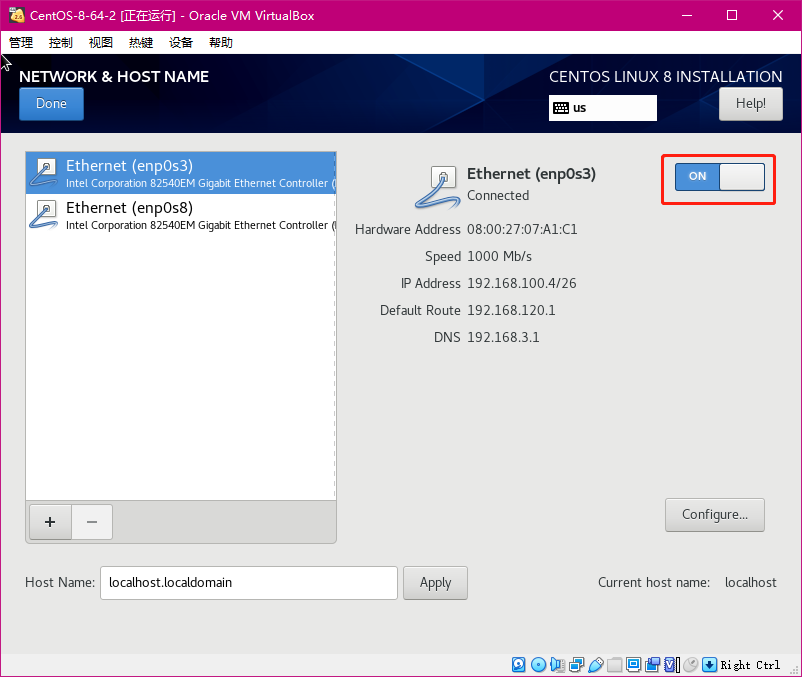Image resolution: width=802 pixels, height=677 pixels.
Task: Click the display status icon
Action: [x=633, y=664]
